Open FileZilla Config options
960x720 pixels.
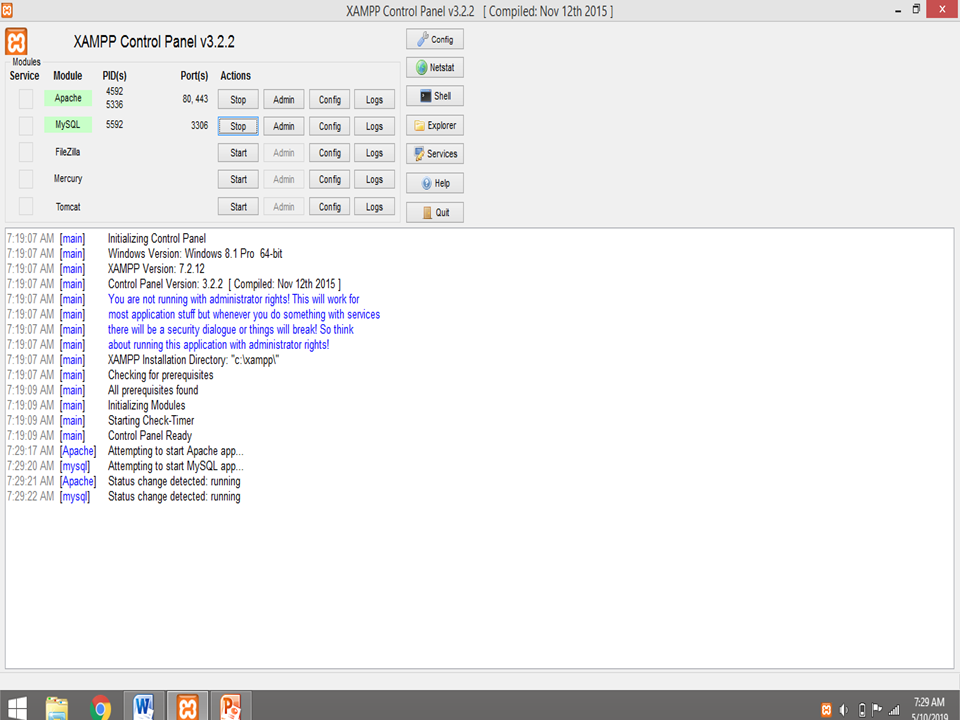coord(329,152)
